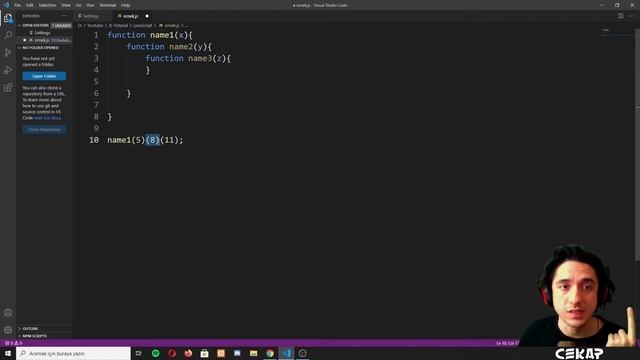Viewport: 640px width, 360px height.
Task: Launch Opera from the taskbar
Action: 172,353
